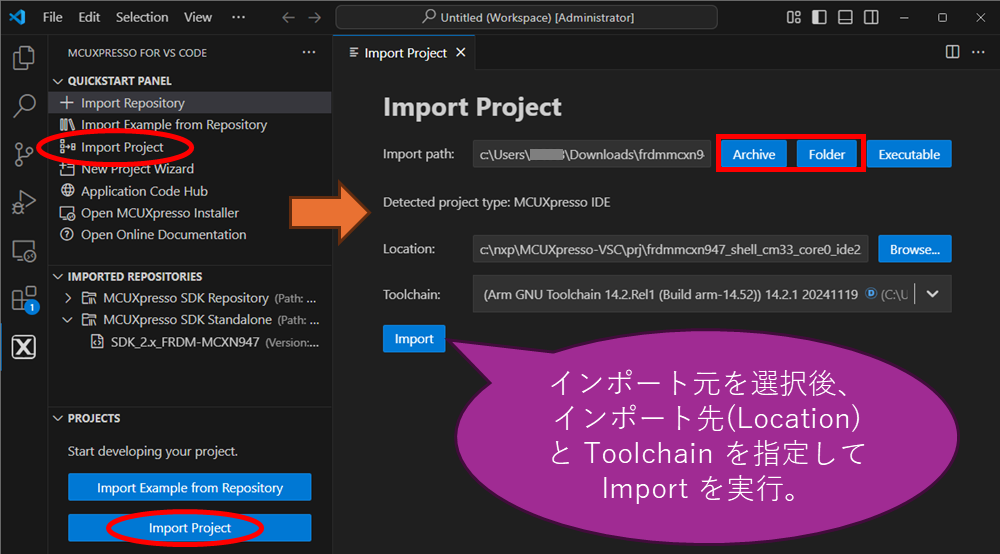1000x554 pixels.
Task: Open the Source Control view
Action: 23,154
